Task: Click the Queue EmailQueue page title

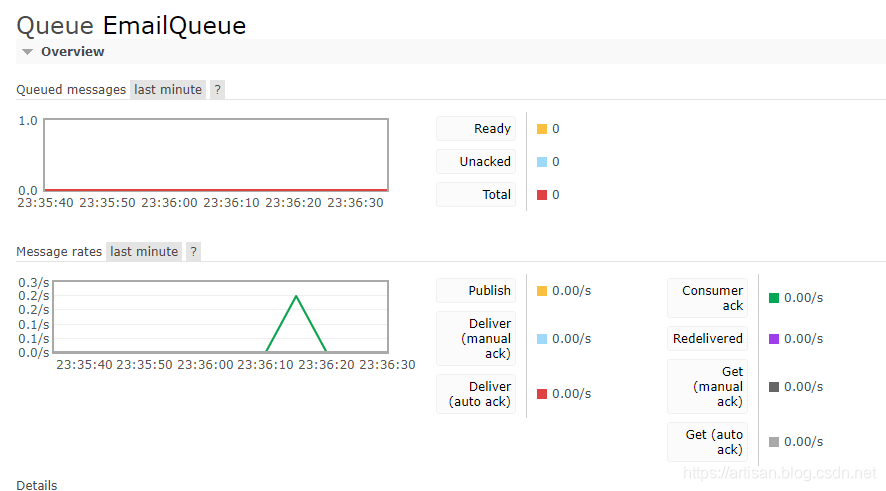Action: (x=131, y=25)
